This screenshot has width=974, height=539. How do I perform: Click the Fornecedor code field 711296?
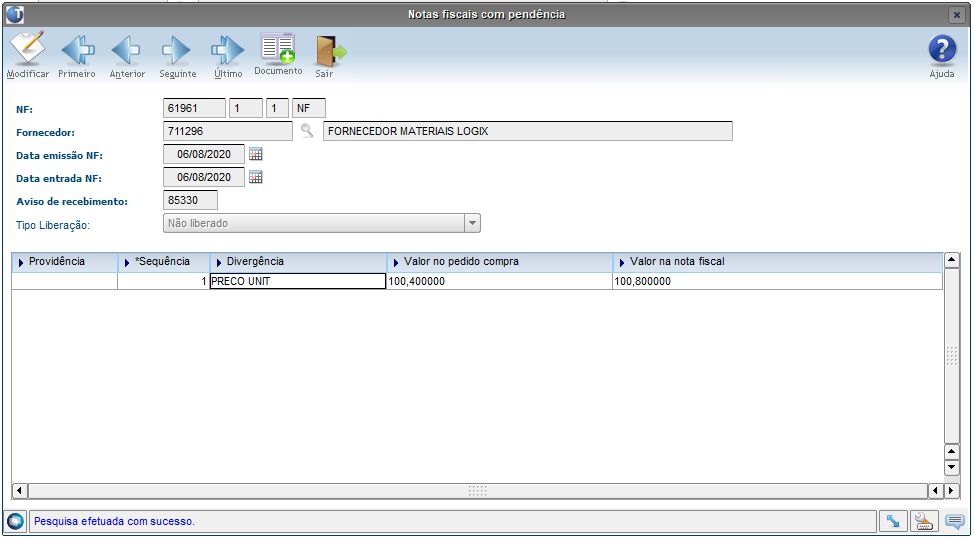point(227,131)
